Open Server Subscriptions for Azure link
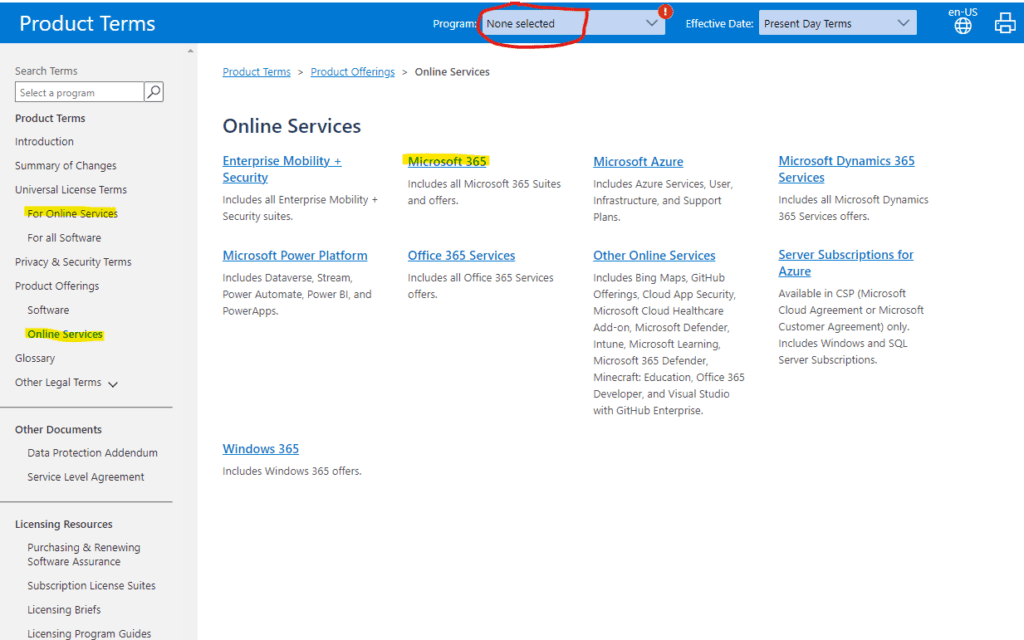 pyautogui.click(x=846, y=263)
